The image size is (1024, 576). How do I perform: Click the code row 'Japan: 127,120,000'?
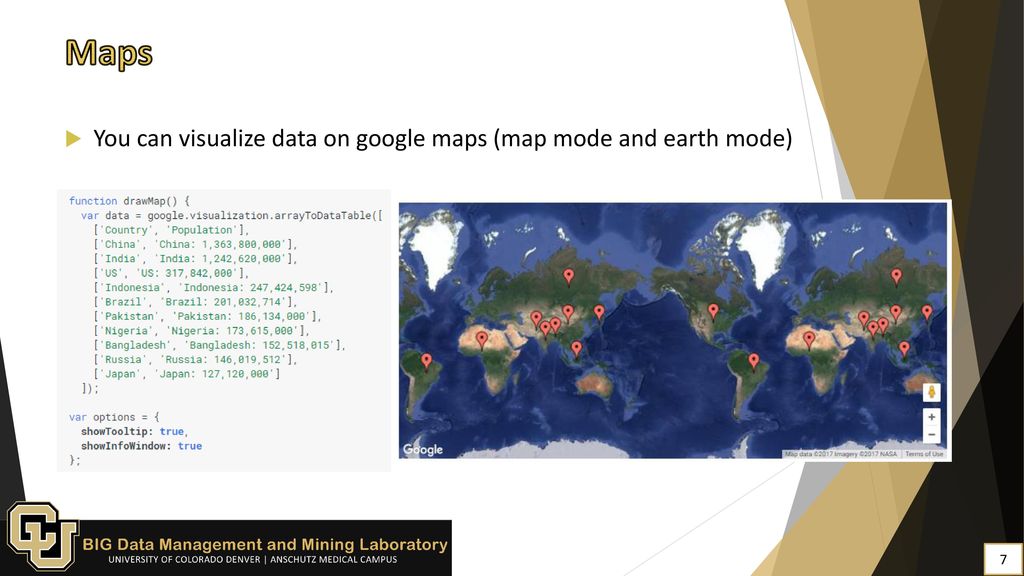187,374
